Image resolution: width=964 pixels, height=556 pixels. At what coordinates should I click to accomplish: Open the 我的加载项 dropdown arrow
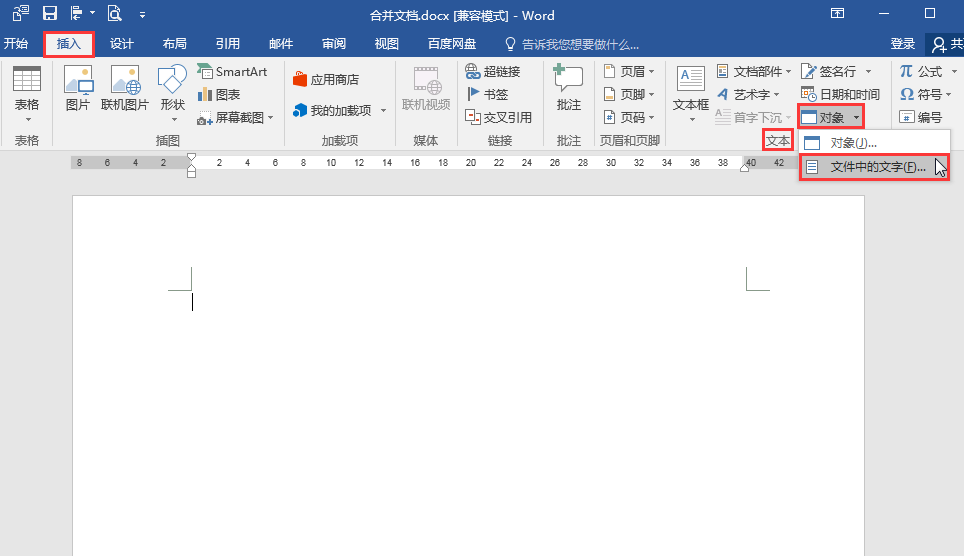coord(383,111)
